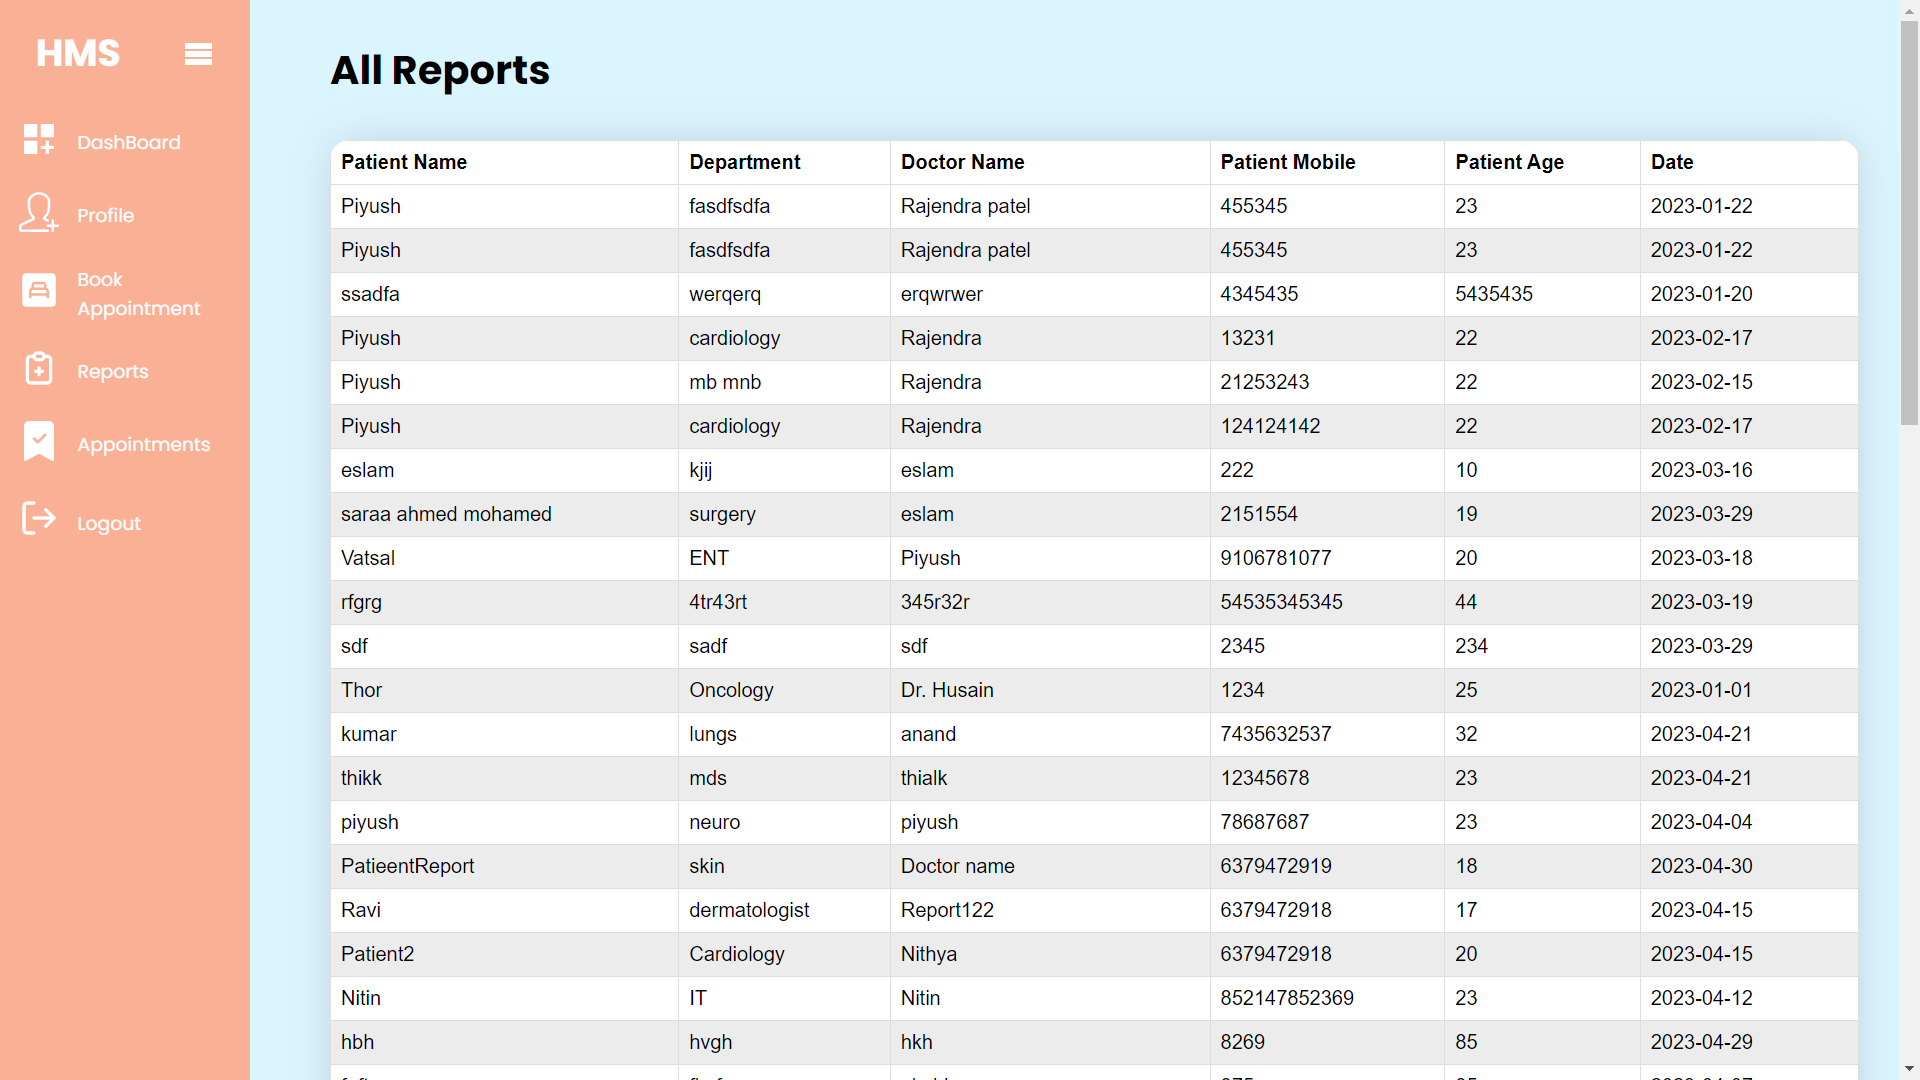Click the Patient Name column header
Screen dimensions: 1920x1080
click(x=404, y=162)
